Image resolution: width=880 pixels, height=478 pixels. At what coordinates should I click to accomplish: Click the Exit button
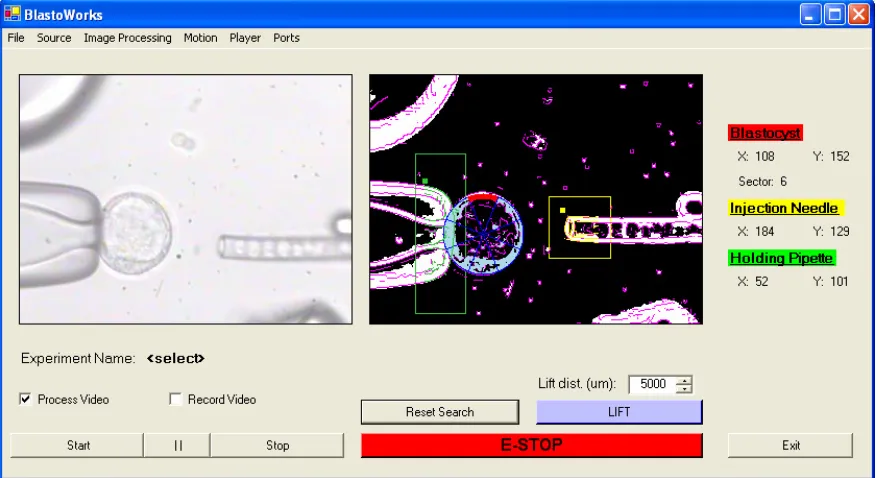[790, 445]
